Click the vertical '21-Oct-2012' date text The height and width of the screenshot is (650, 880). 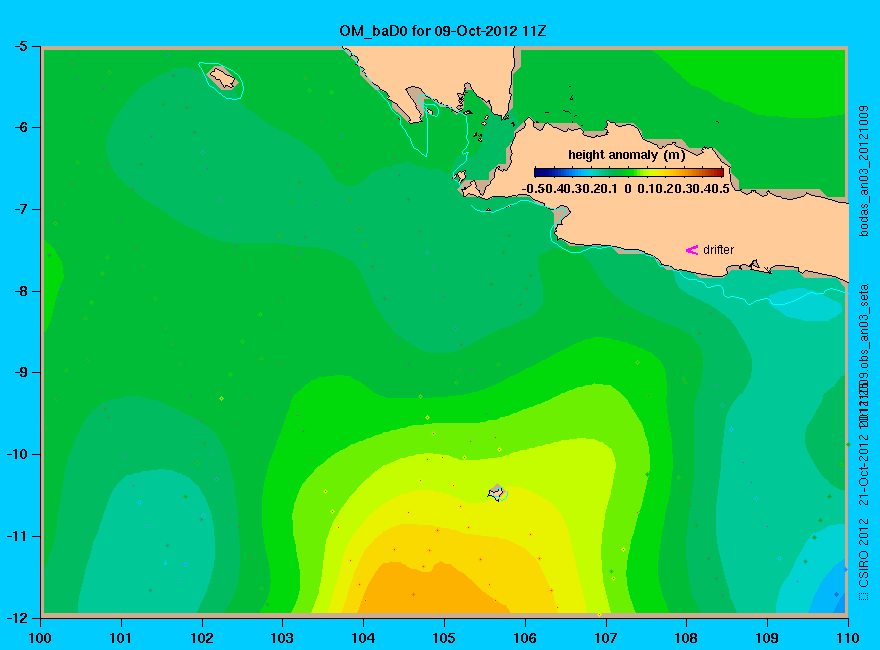click(x=864, y=470)
